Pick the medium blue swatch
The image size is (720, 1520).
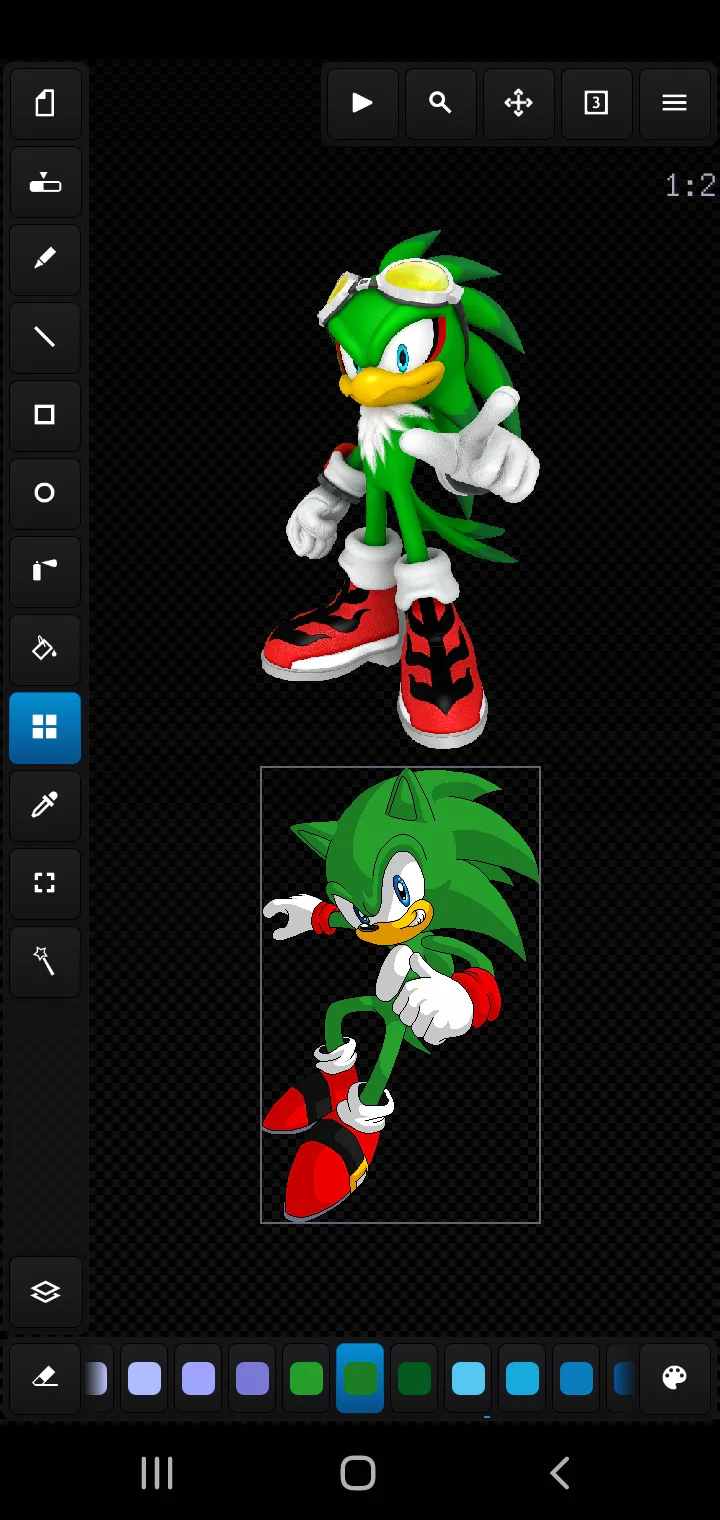pyautogui.click(x=577, y=1379)
